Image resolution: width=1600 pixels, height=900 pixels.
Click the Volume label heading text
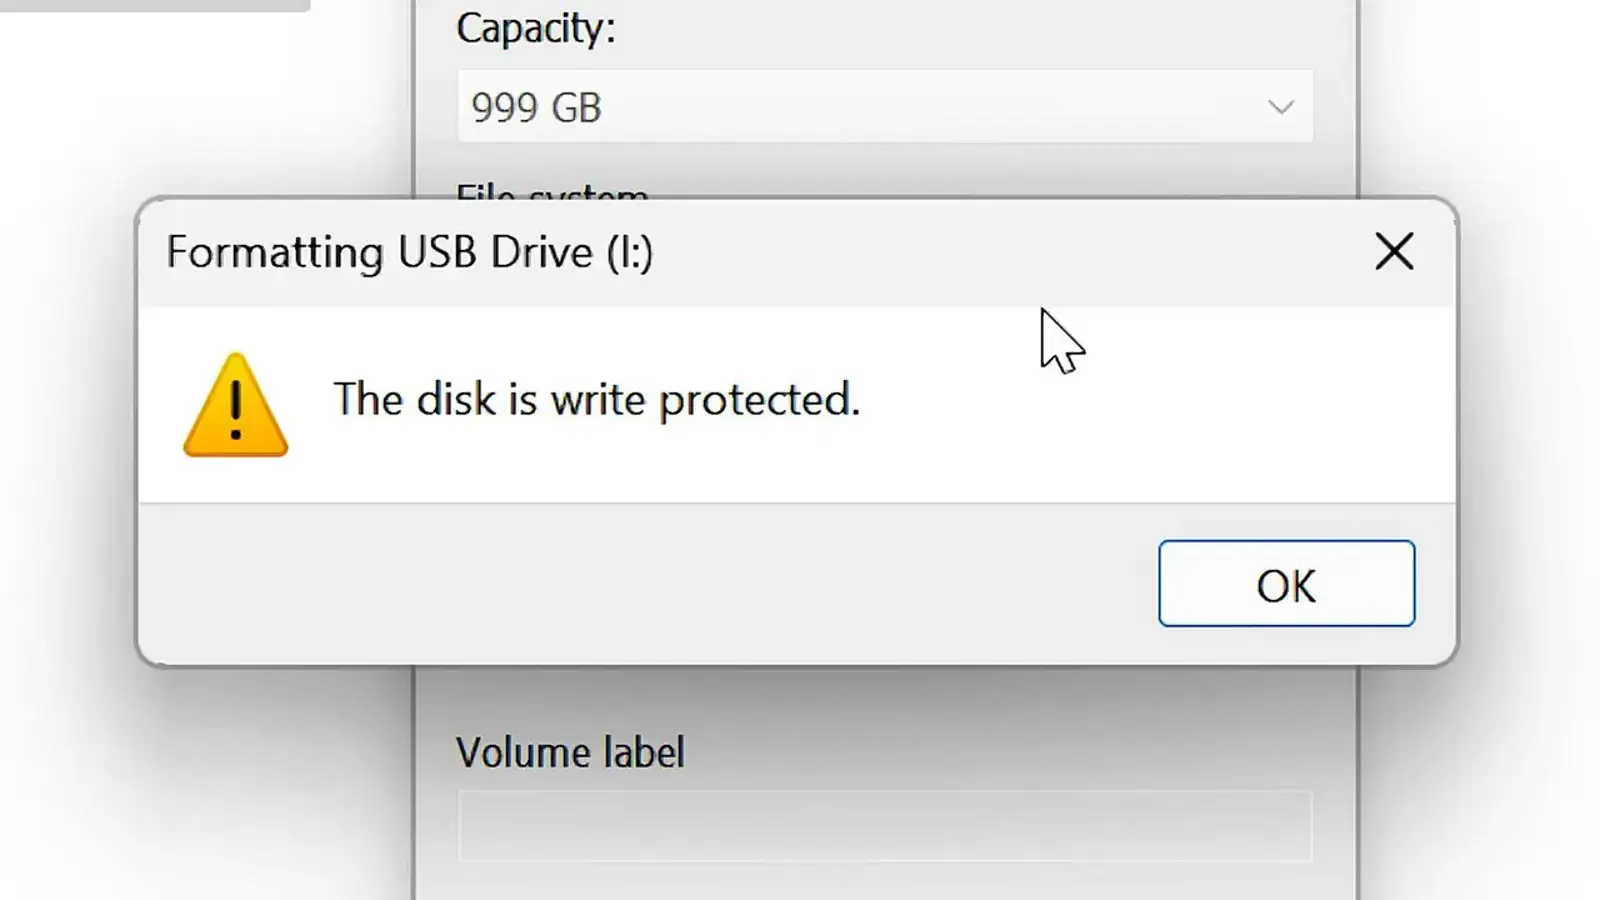(570, 753)
